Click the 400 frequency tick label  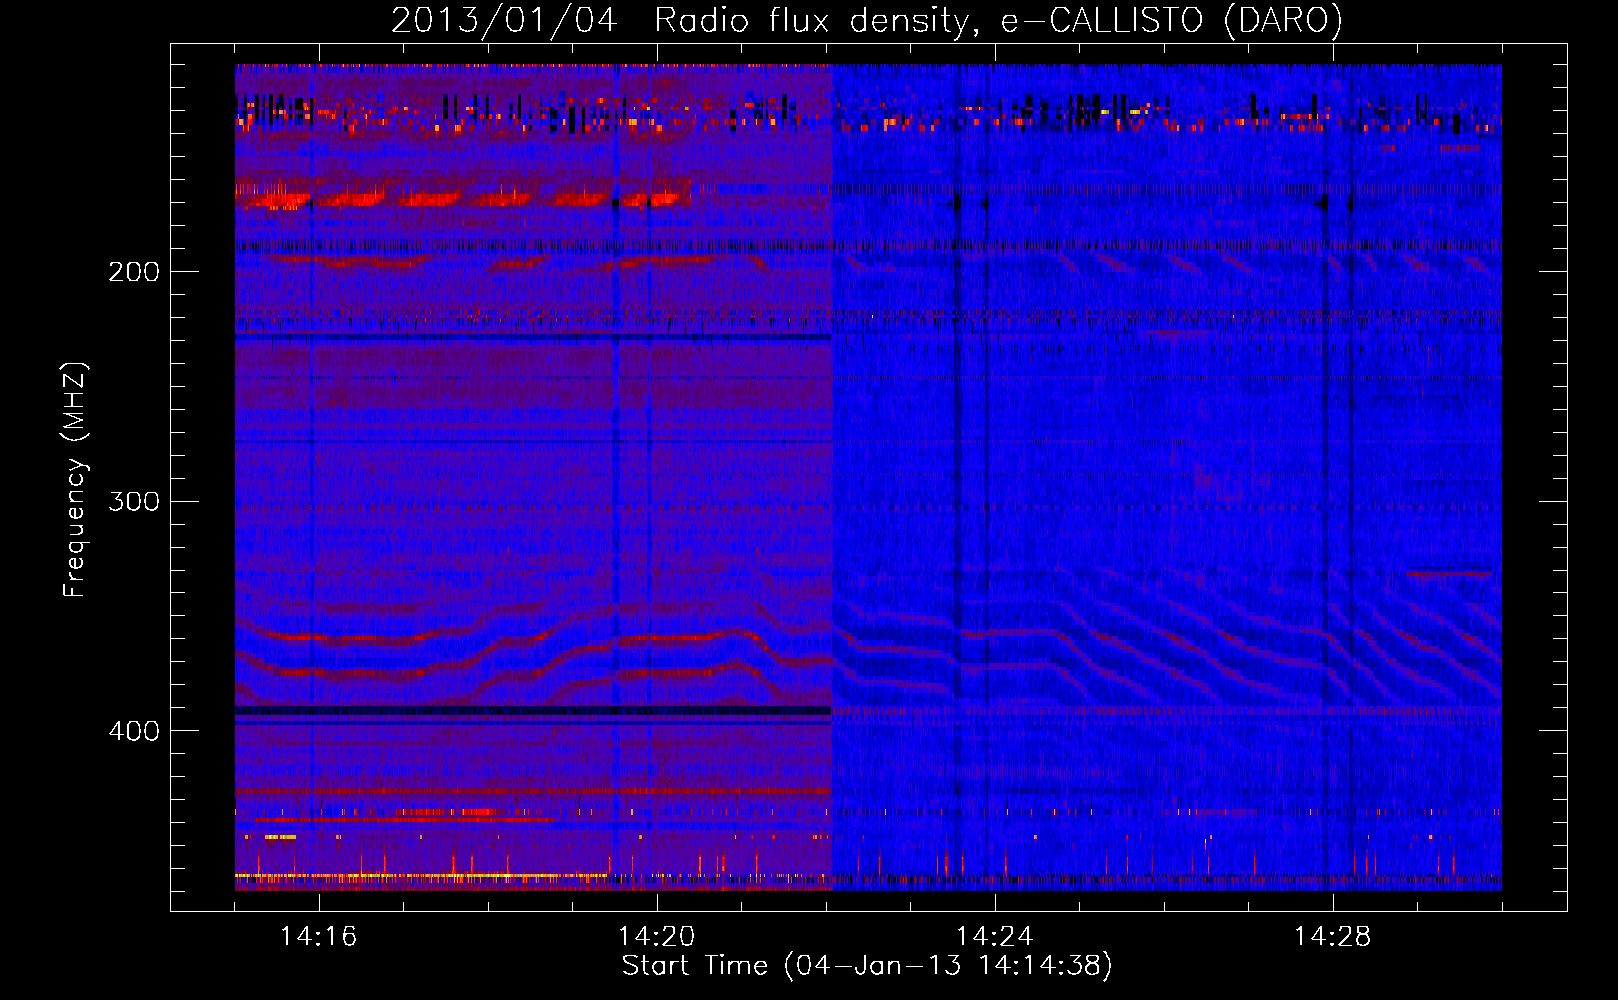(x=134, y=731)
